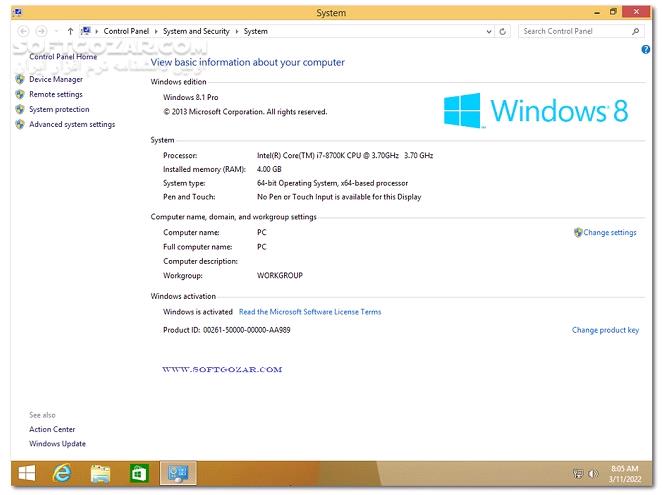Viewport: 663px width, 495px height.
Task: Select the Control Panel taskbar button
Action: click(x=178, y=473)
